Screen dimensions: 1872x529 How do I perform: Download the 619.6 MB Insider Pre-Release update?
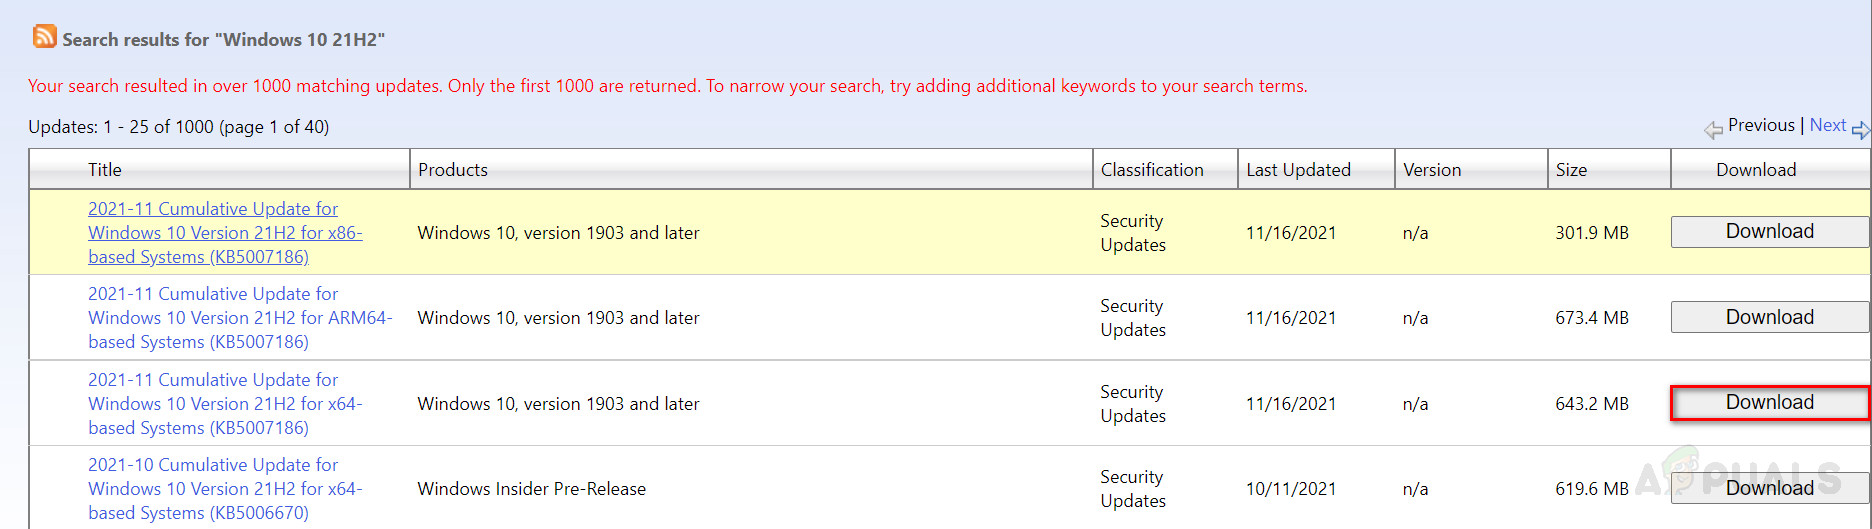click(1769, 488)
